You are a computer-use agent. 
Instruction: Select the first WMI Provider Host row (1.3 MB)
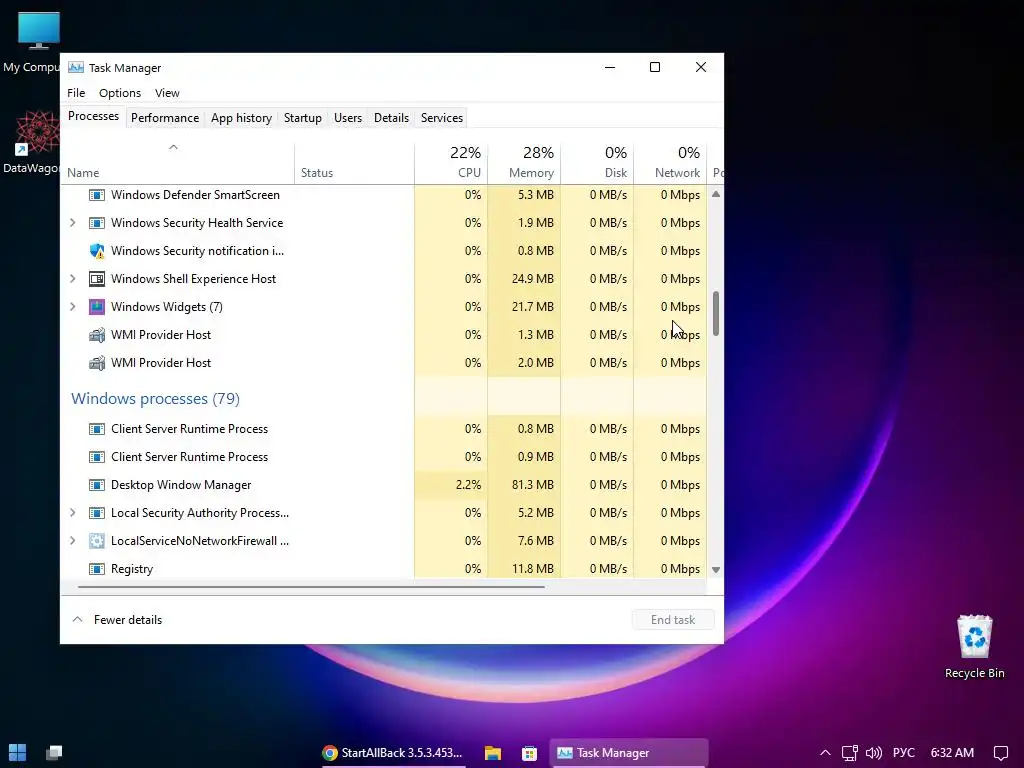pos(383,335)
